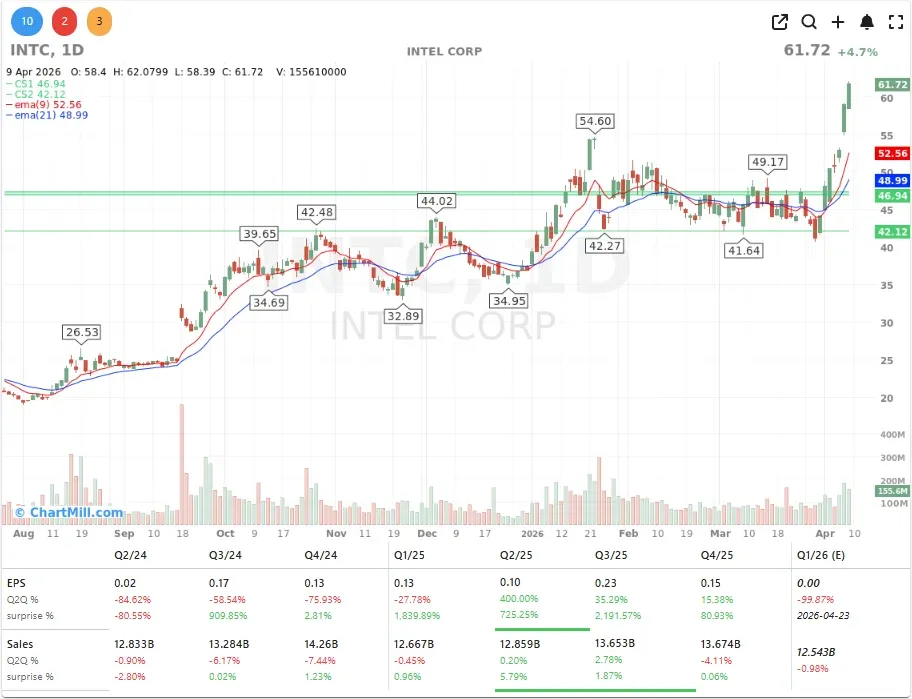Click the 54.60 price callout on the chart

click(595, 121)
